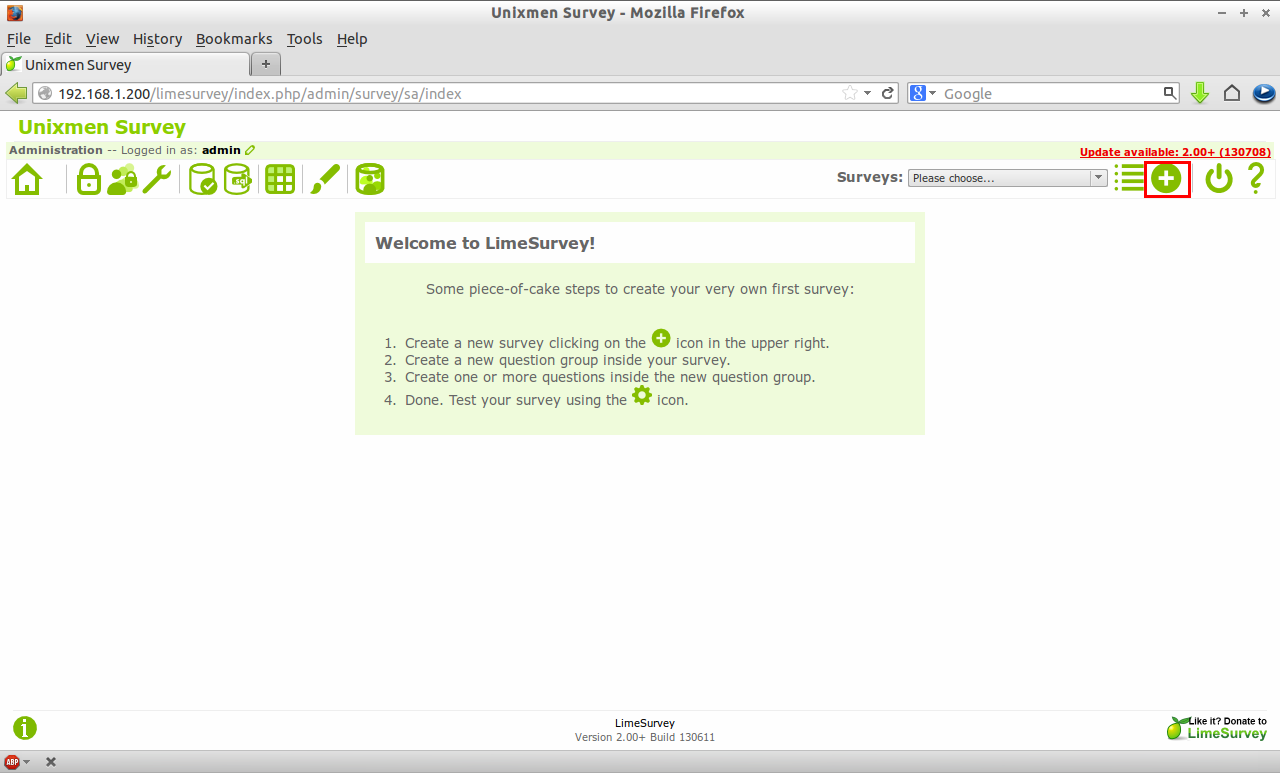
Task: Click the Adblock Plus ABP icon
Action: click(12, 762)
